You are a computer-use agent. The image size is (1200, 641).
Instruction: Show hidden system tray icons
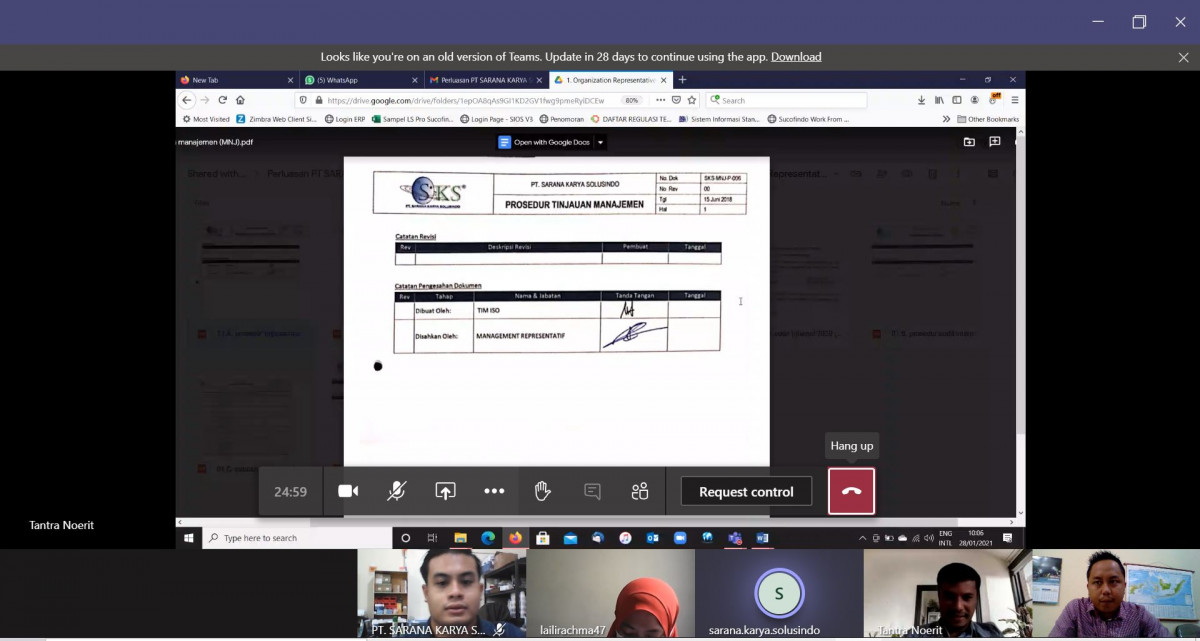pos(862,538)
